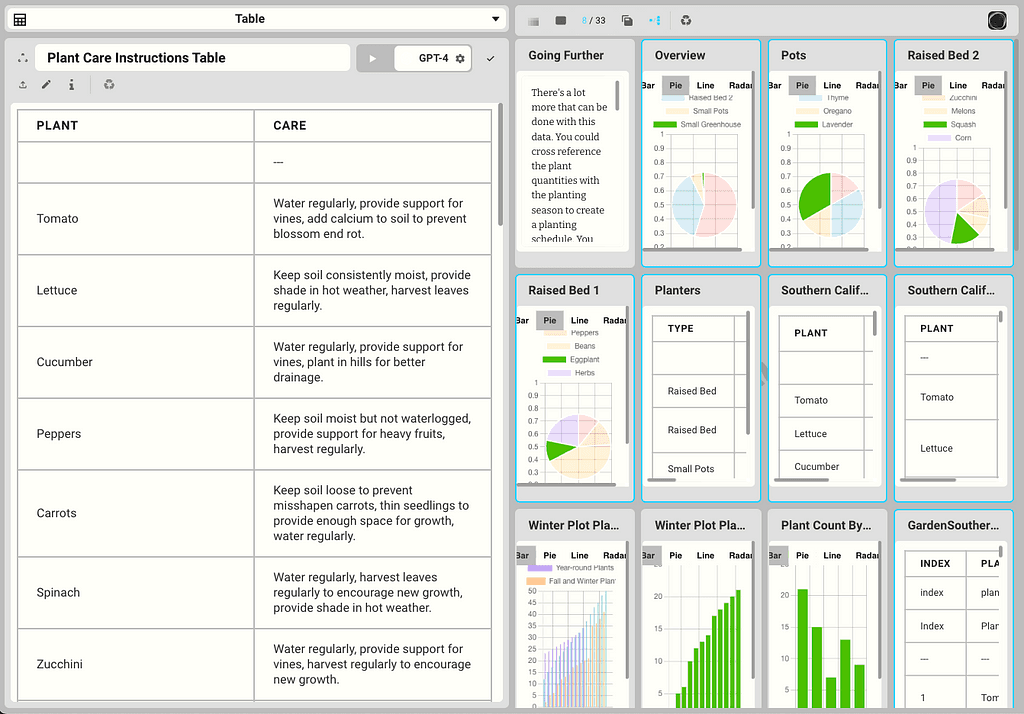The image size is (1024, 714).
Task: Click the dark square select-all icon
Action: pyautogui.click(x=560, y=20)
